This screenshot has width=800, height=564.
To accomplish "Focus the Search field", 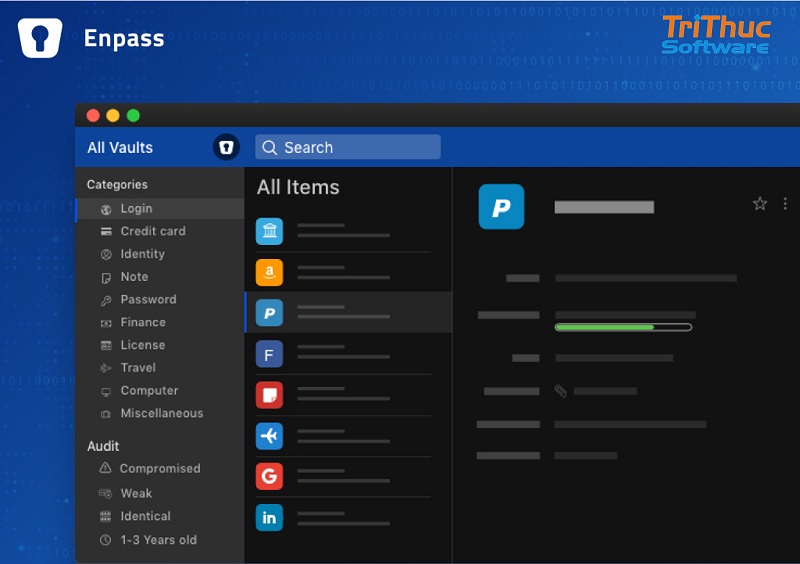I will point(348,147).
